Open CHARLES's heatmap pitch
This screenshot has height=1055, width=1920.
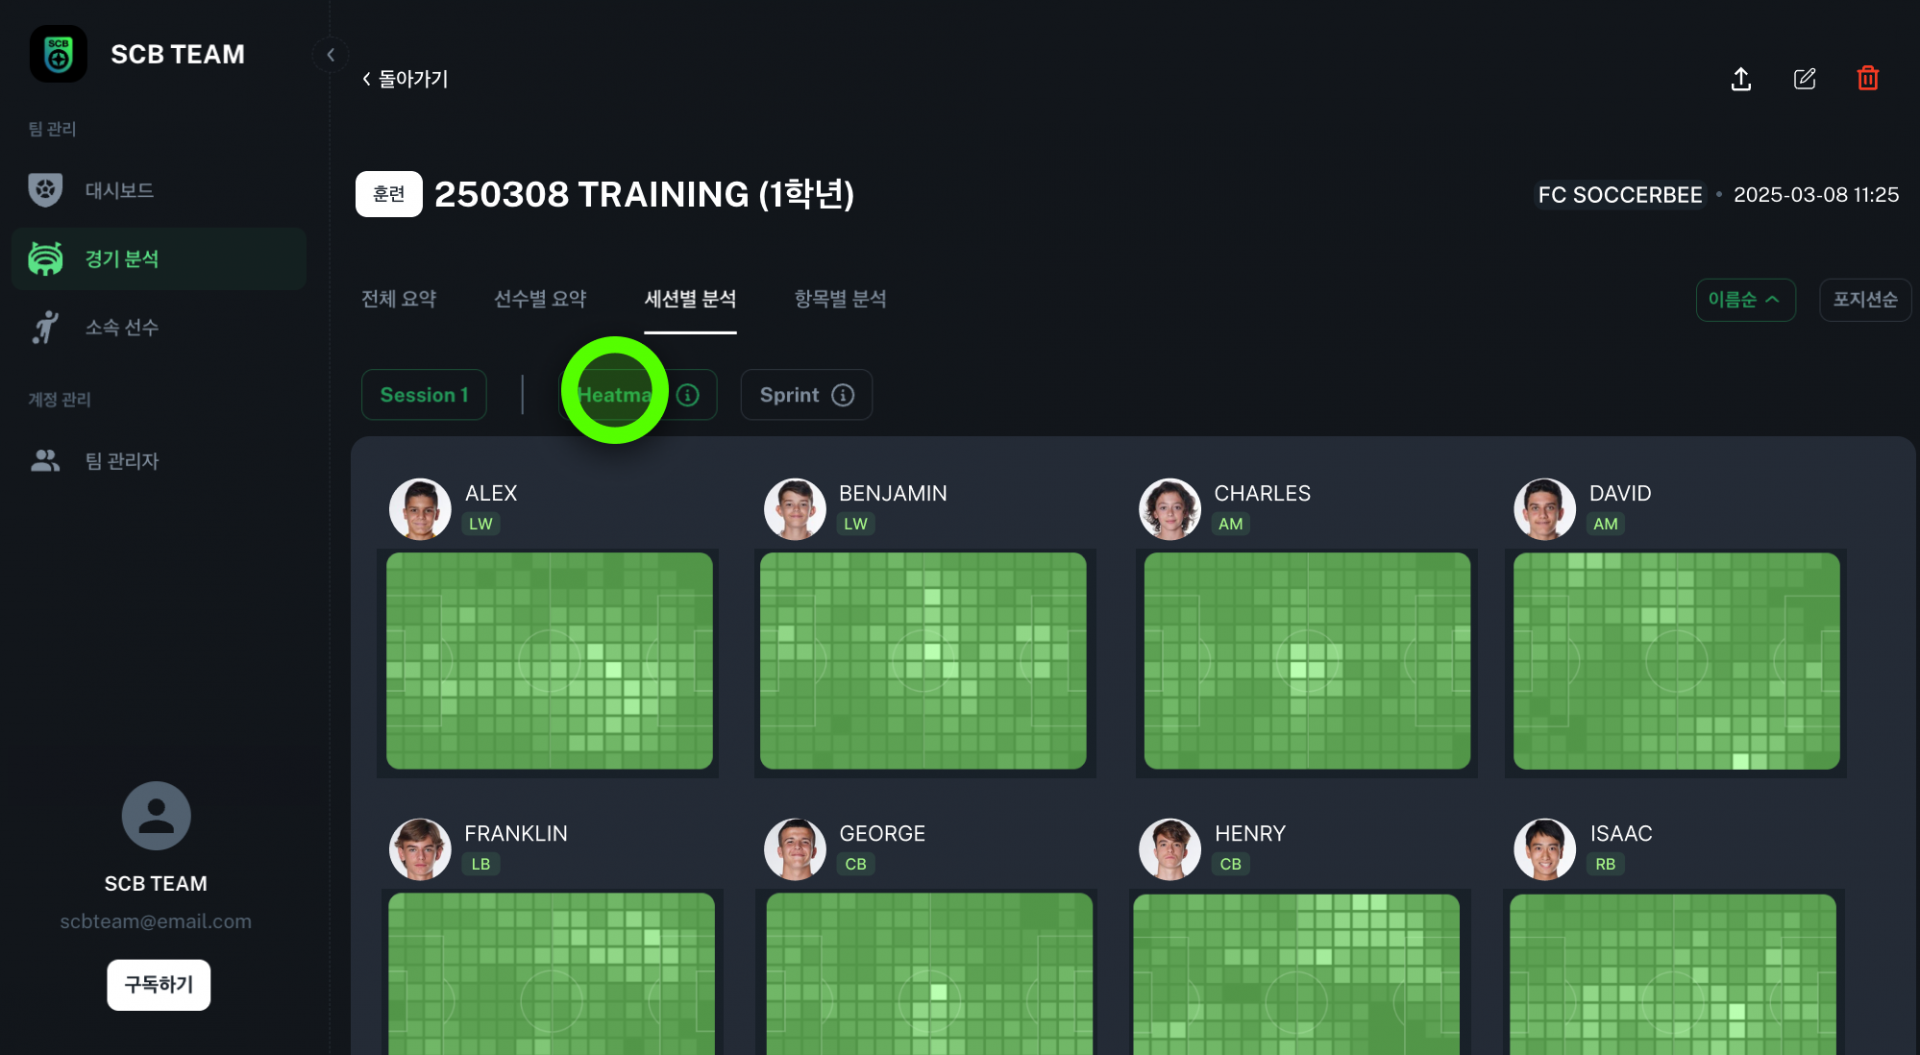[x=1307, y=661]
